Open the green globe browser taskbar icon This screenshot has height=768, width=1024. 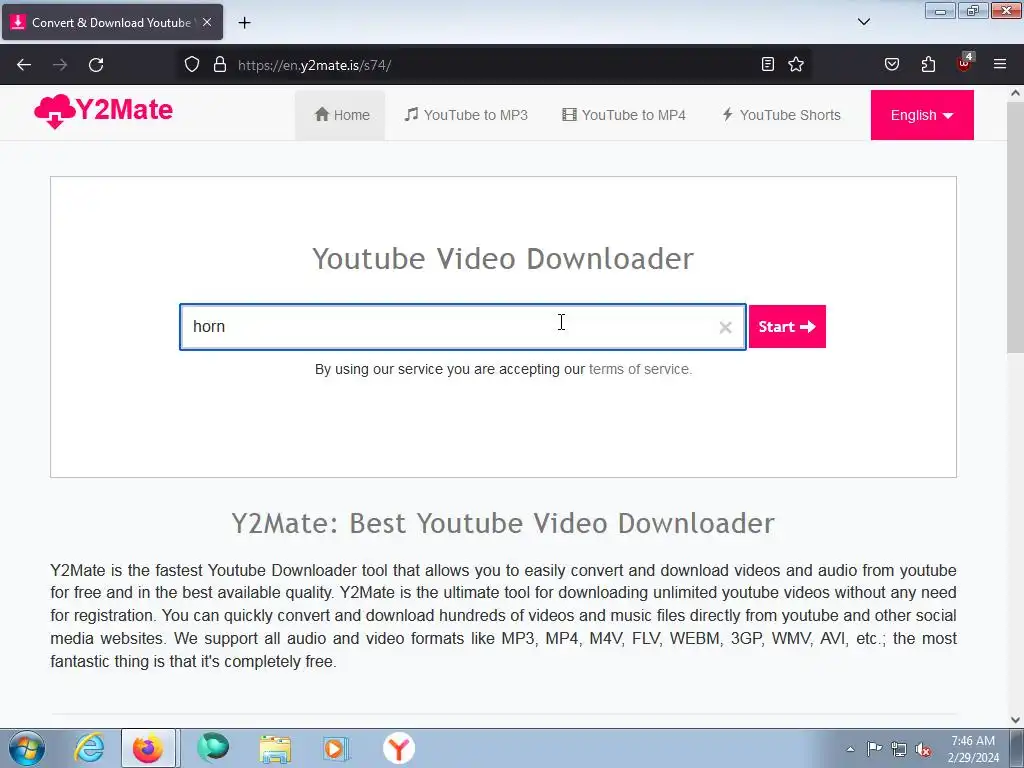(213, 748)
